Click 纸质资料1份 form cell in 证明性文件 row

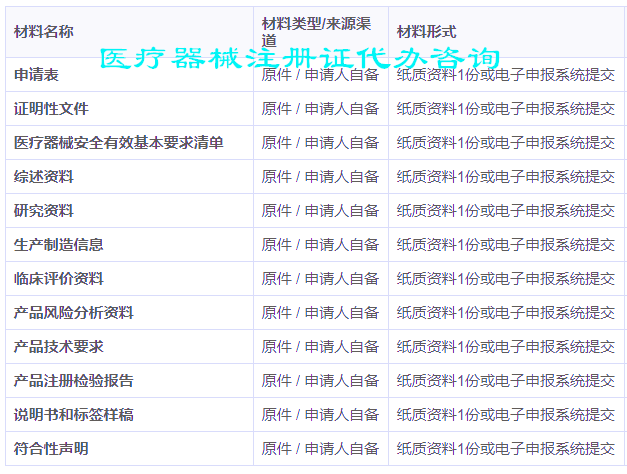[x=505, y=108]
